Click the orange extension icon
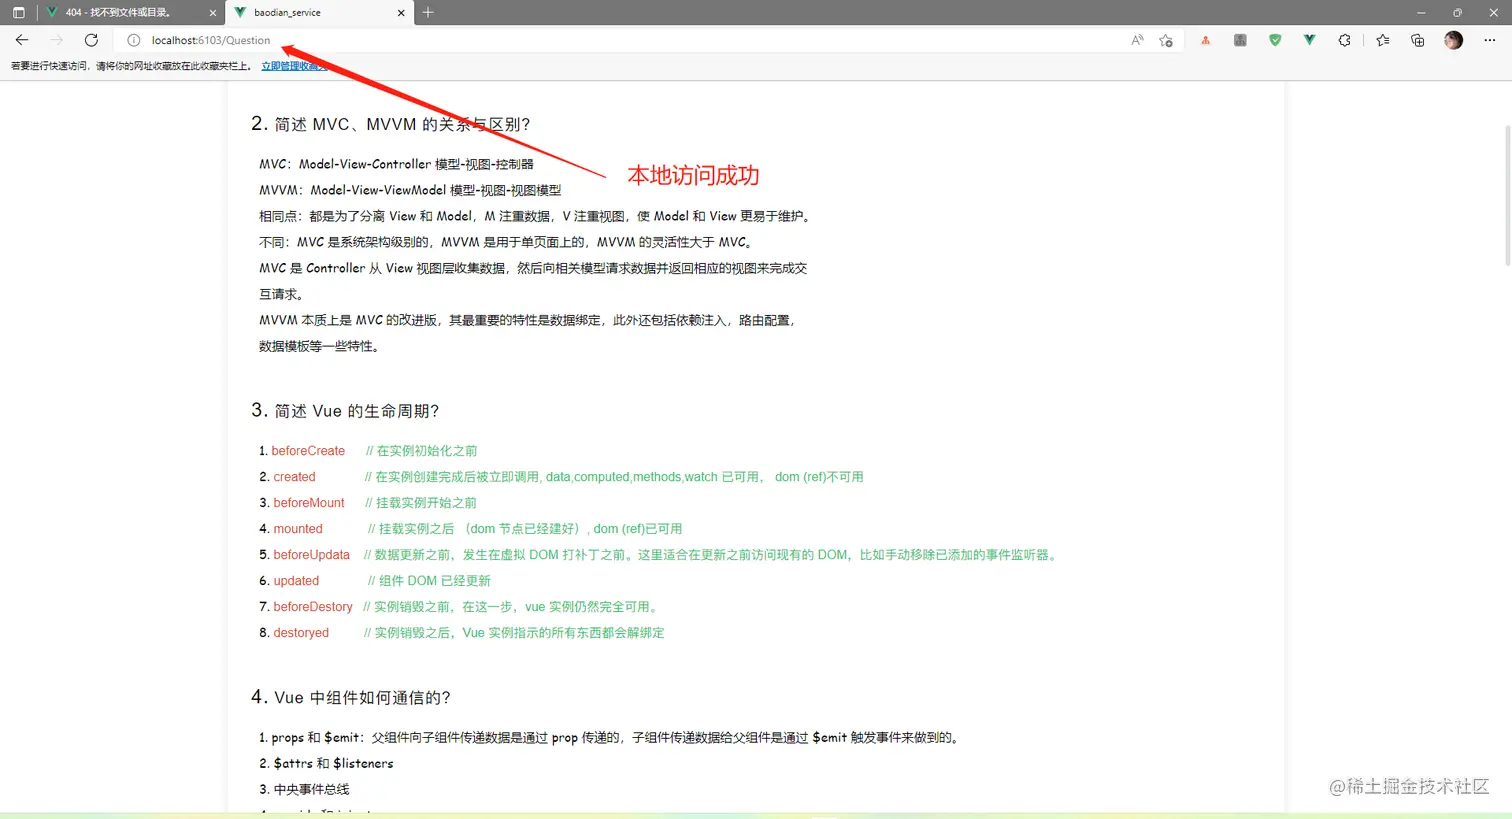The image size is (1512, 819). 1205,40
